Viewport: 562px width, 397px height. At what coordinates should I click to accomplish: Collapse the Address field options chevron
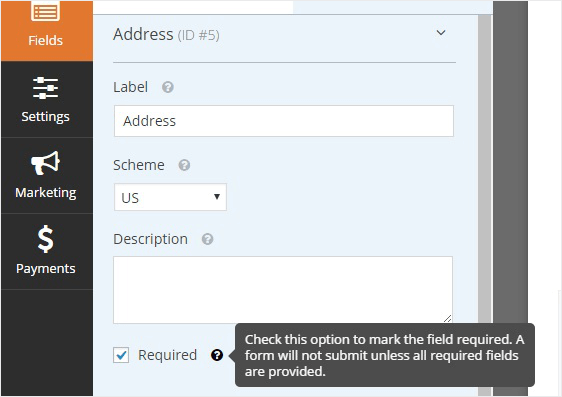coord(441,33)
